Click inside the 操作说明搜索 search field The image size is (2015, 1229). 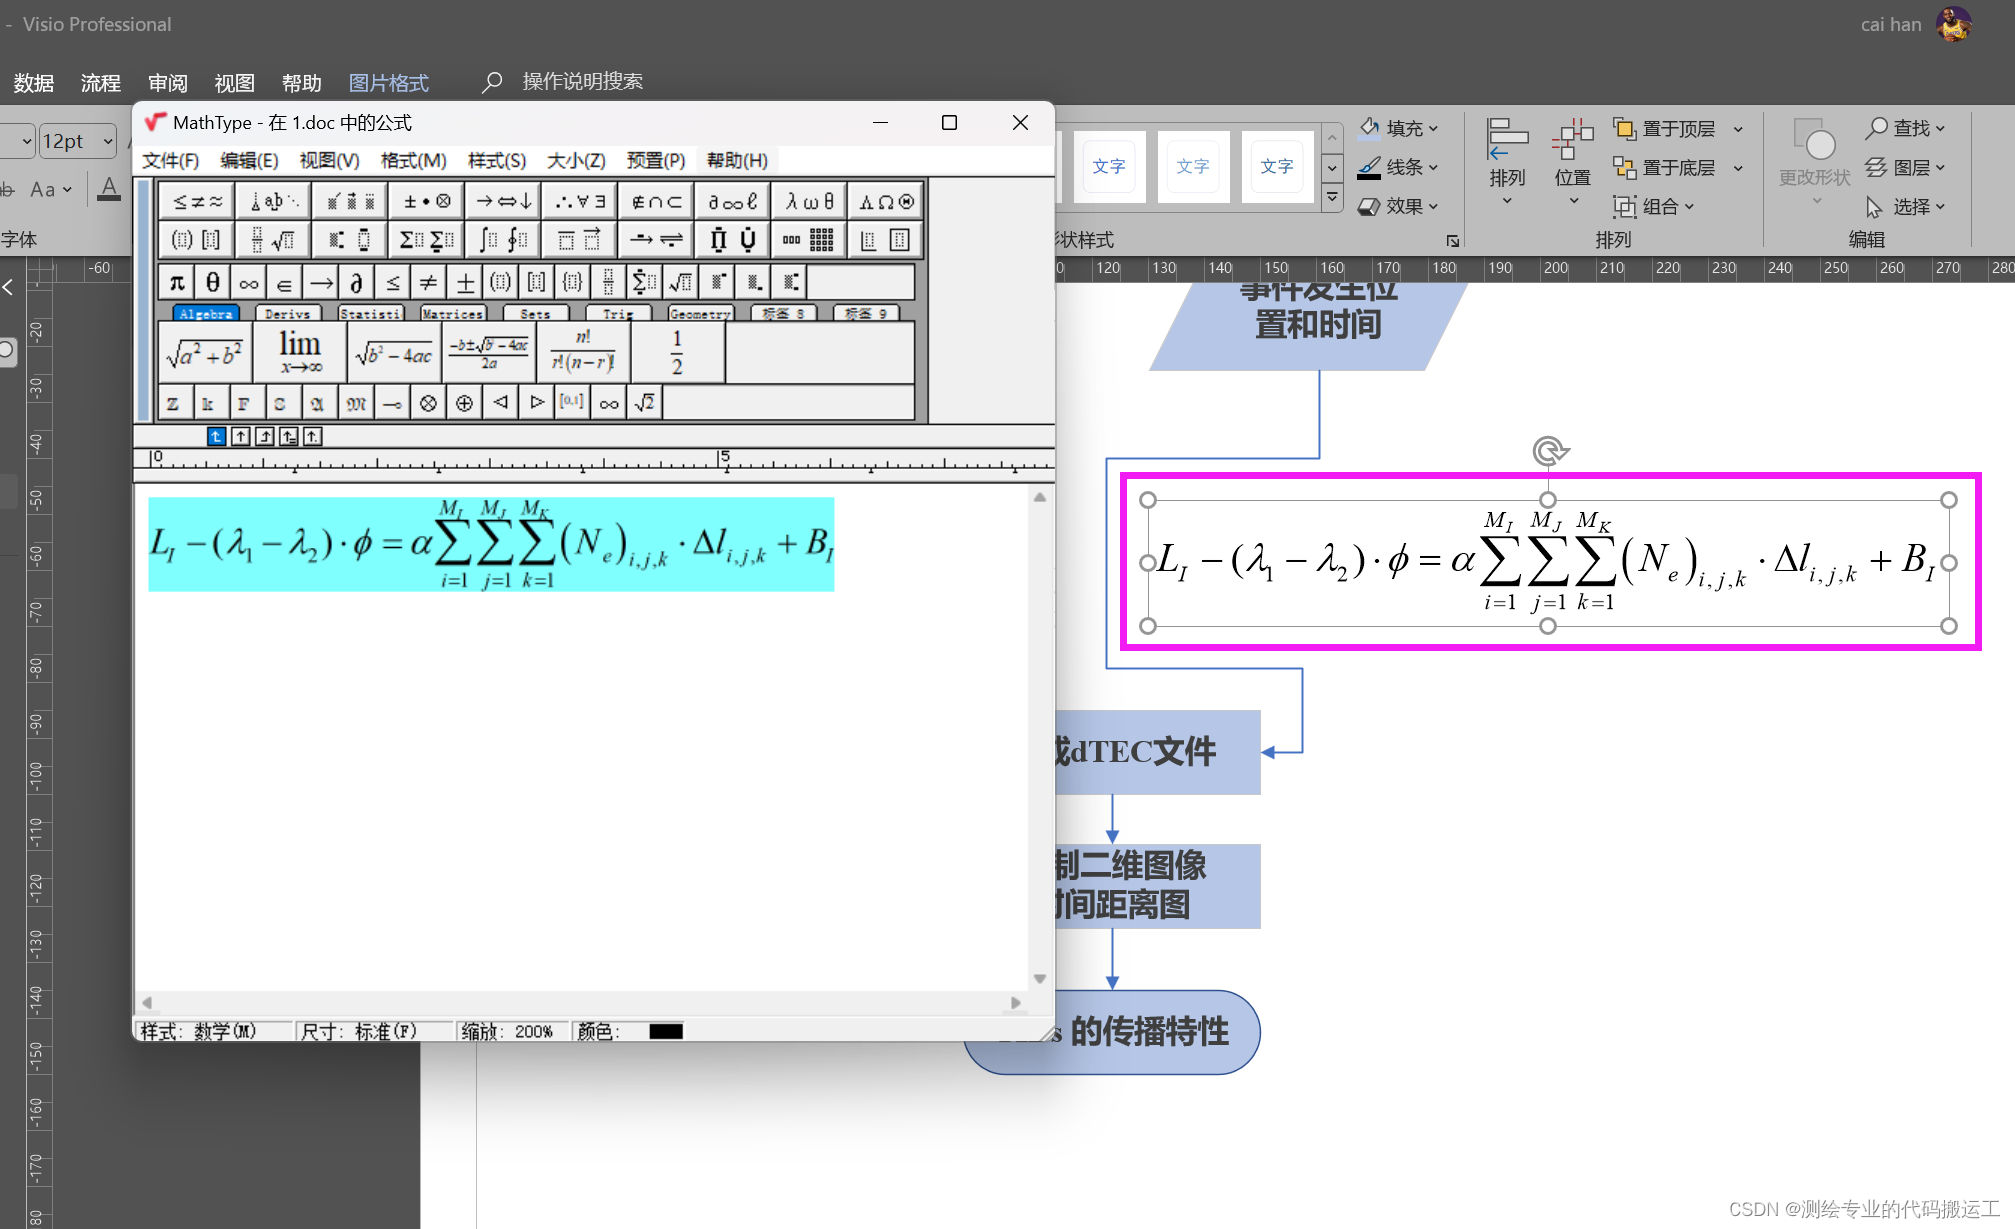tap(583, 81)
